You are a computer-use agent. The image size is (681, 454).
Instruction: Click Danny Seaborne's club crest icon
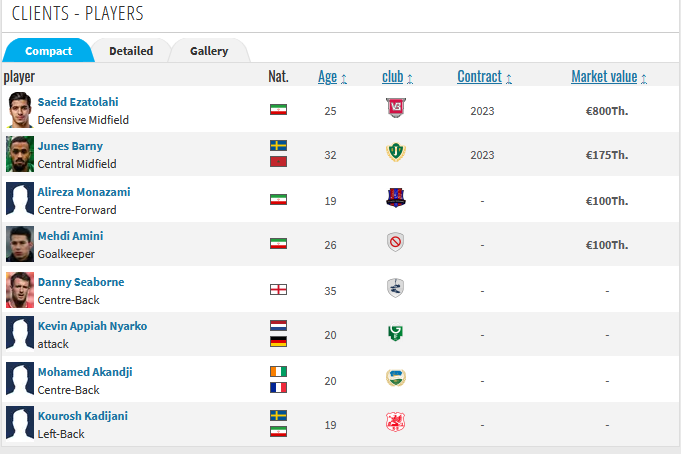(x=396, y=289)
